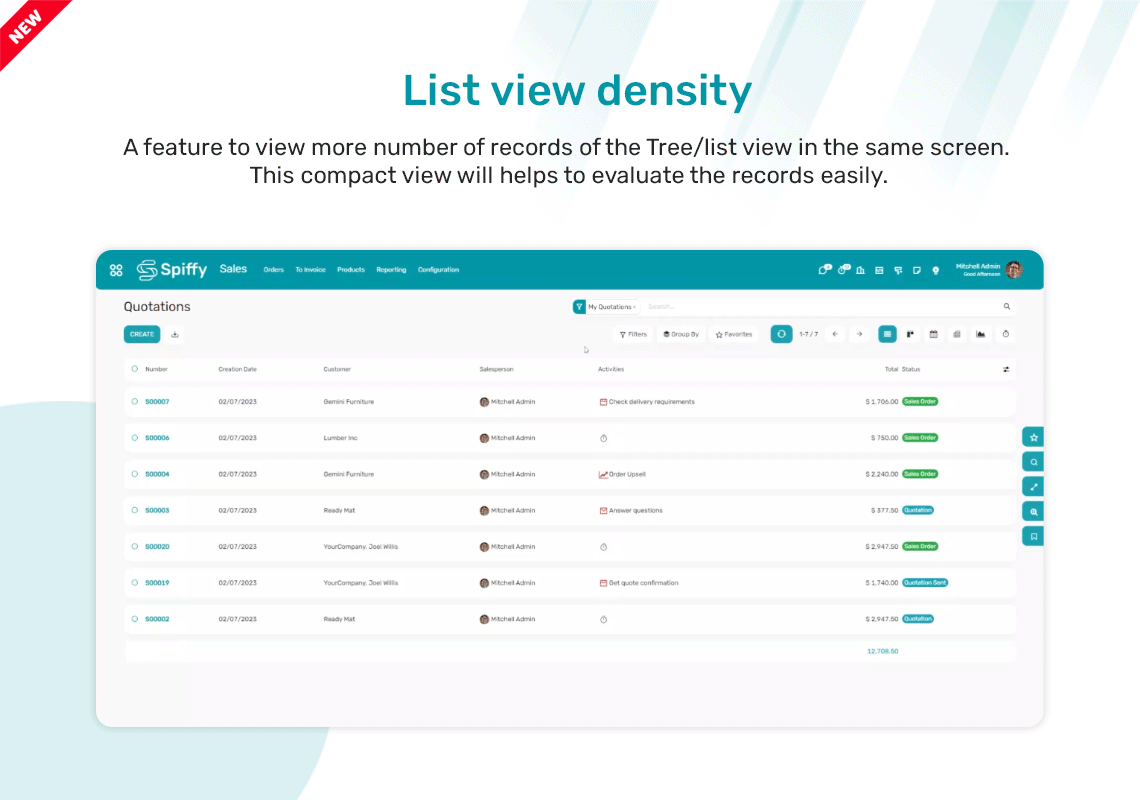Open the Configuration menu
This screenshot has width=1140, height=800.
[438, 270]
